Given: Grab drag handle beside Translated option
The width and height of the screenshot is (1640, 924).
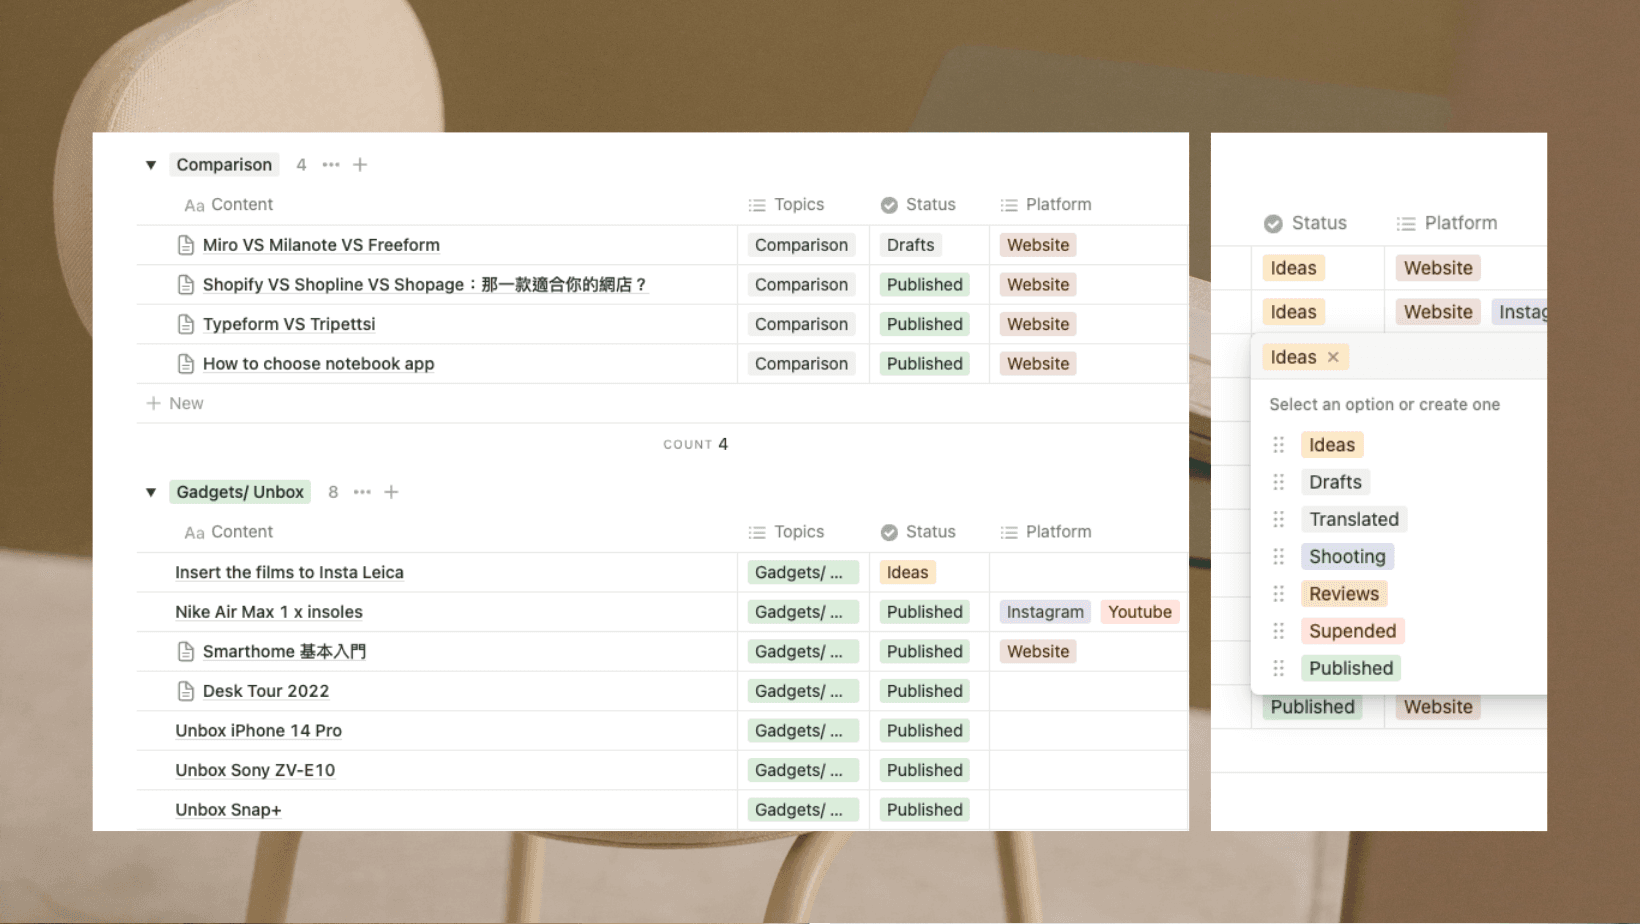Looking at the screenshot, I should click(x=1278, y=519).
